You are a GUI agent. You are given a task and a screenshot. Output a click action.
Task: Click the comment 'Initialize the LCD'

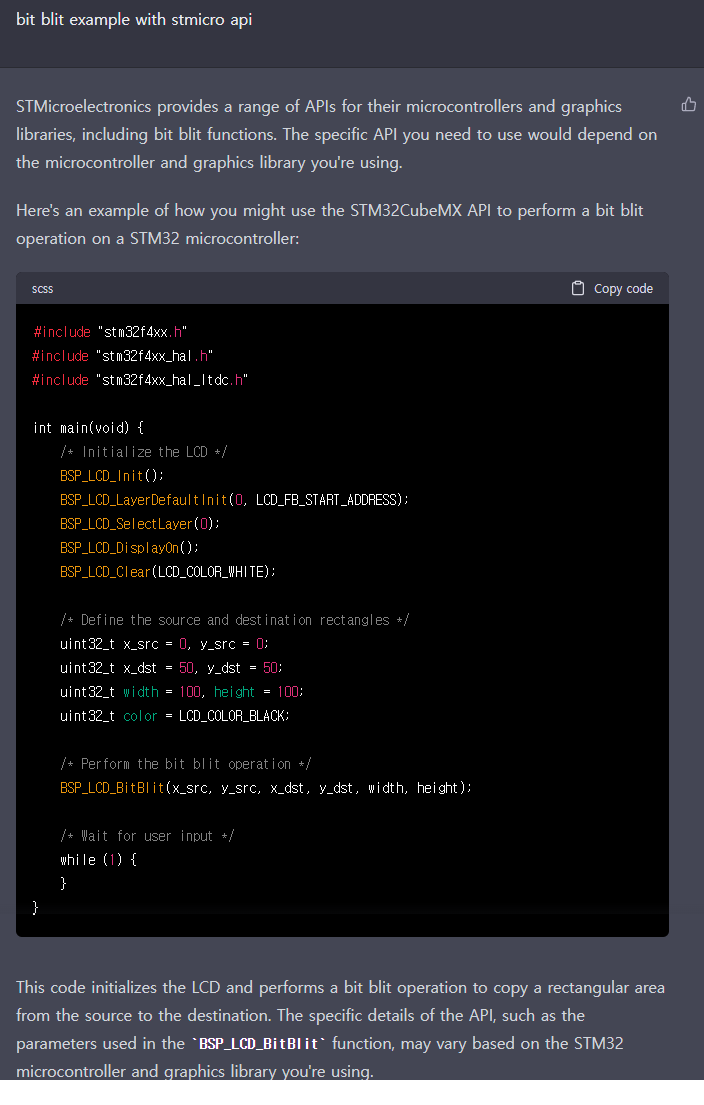(144, 452)
